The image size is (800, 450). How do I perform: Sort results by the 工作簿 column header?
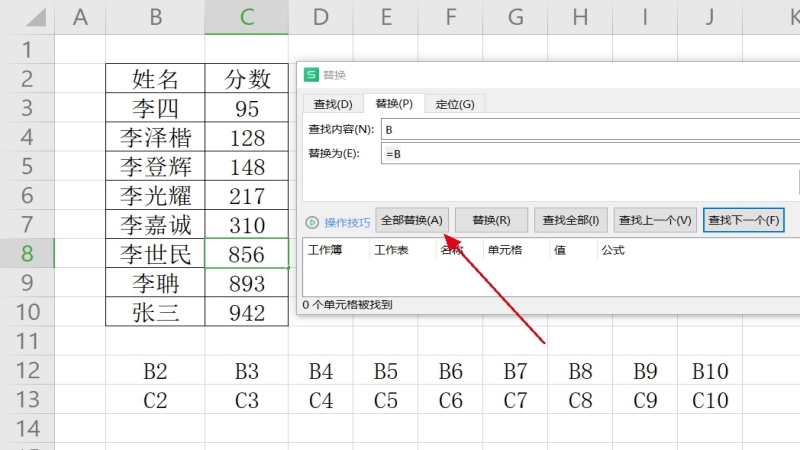326,250
